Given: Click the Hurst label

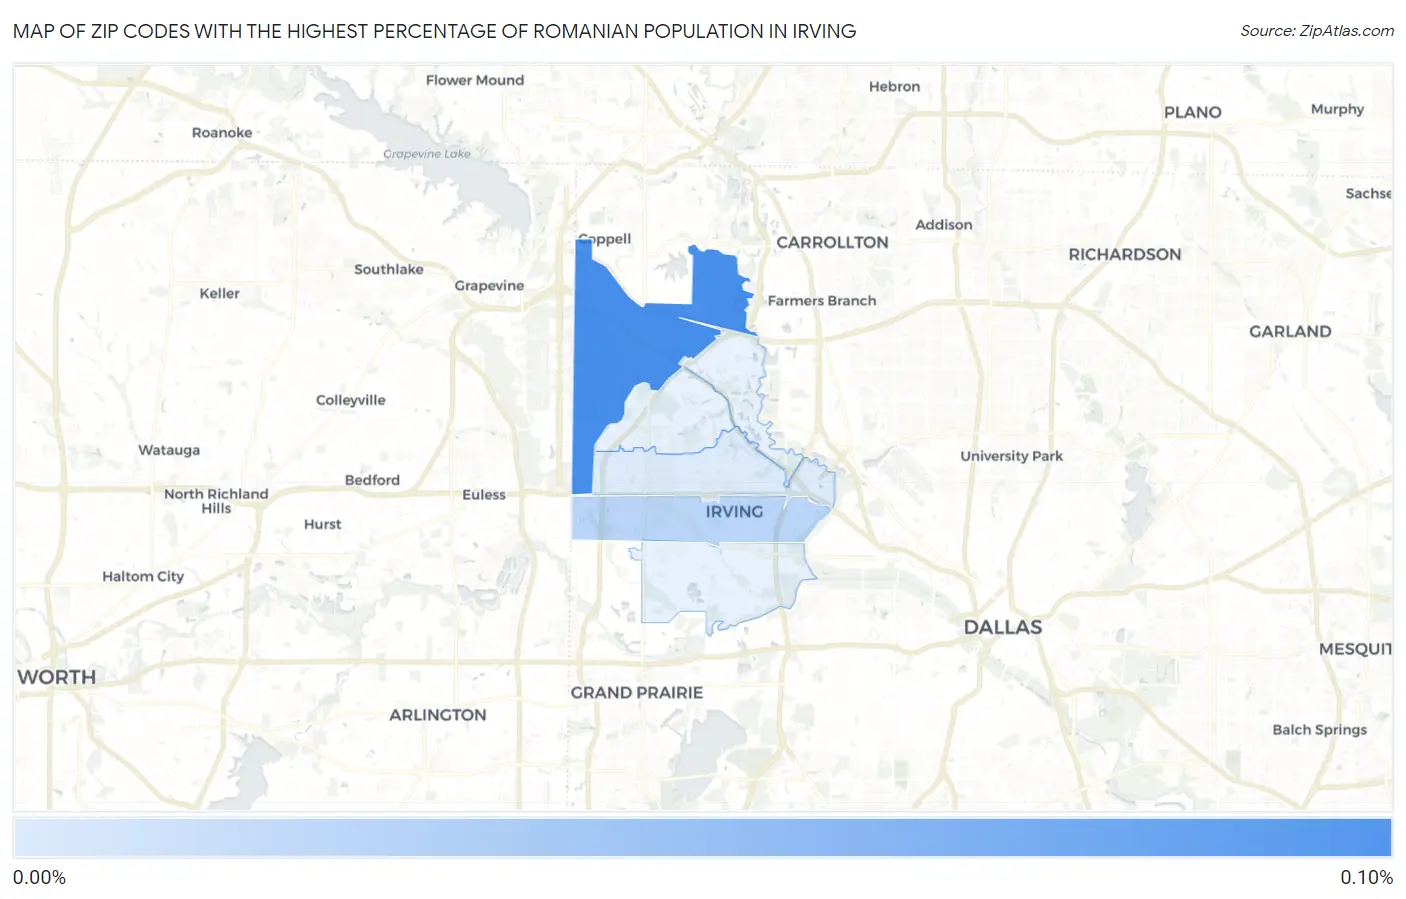Looking at the screenshot, I should click(x=323, y=524).
